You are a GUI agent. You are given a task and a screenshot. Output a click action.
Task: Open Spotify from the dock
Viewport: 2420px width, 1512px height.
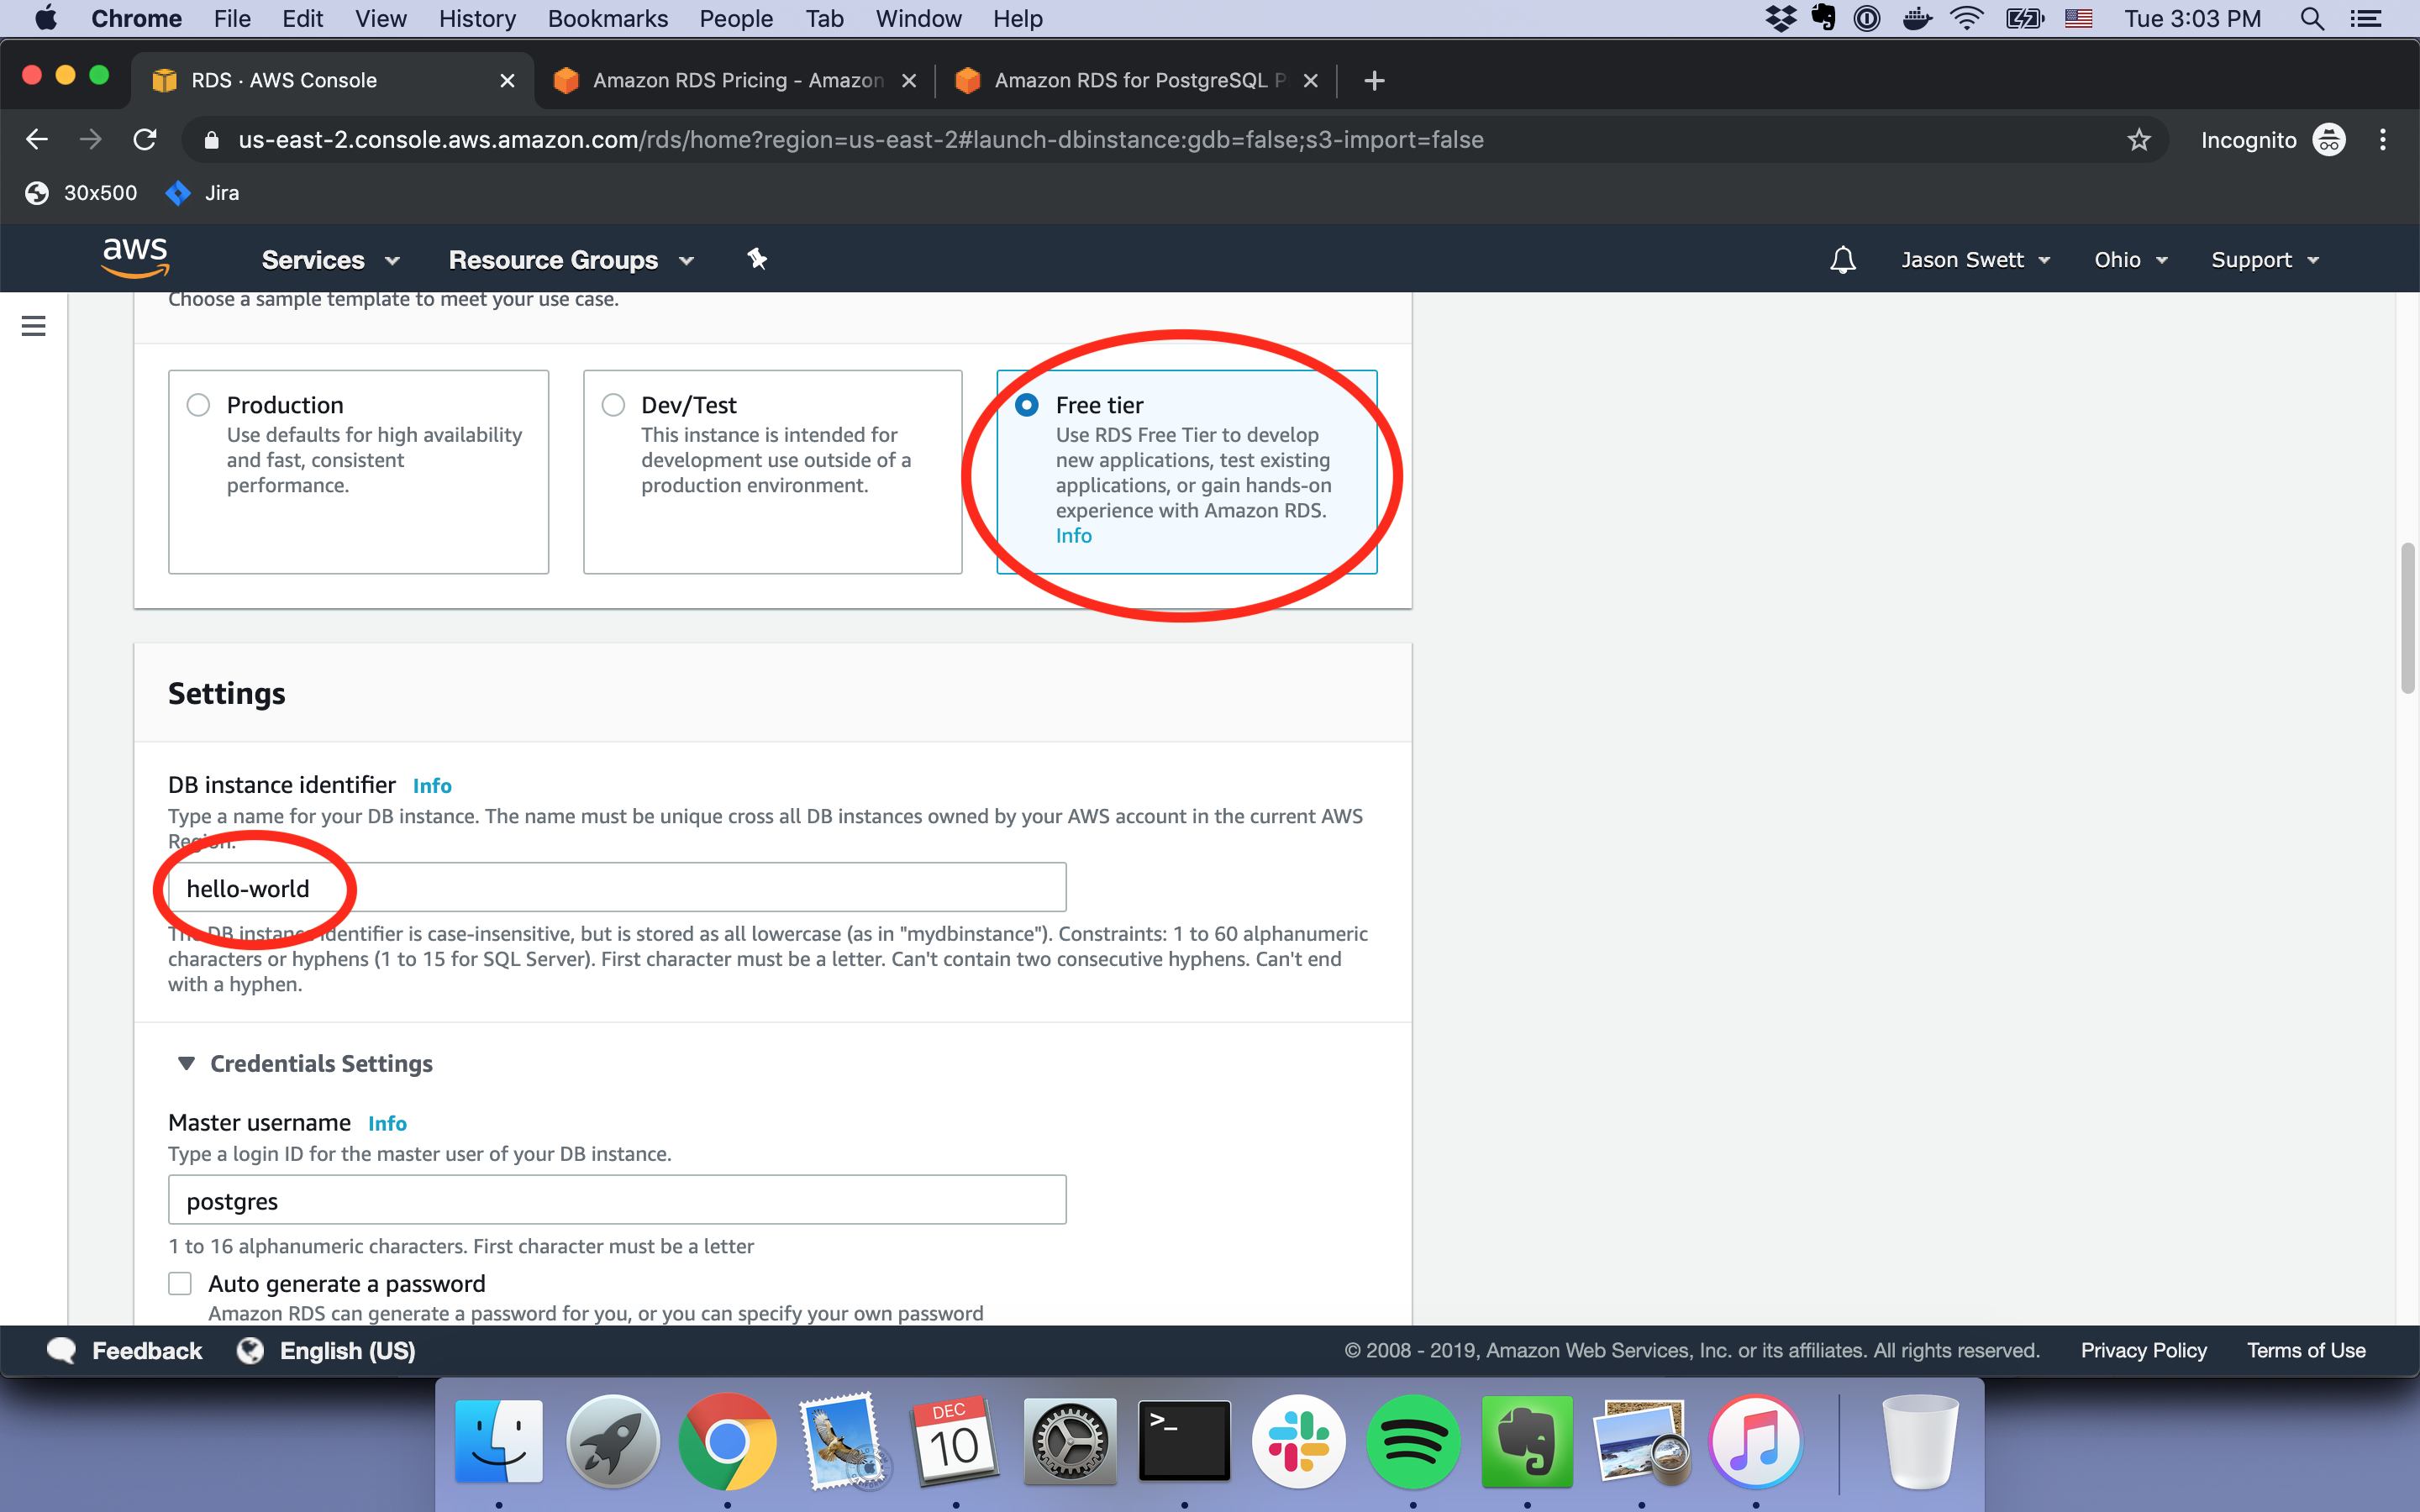1413,1440
